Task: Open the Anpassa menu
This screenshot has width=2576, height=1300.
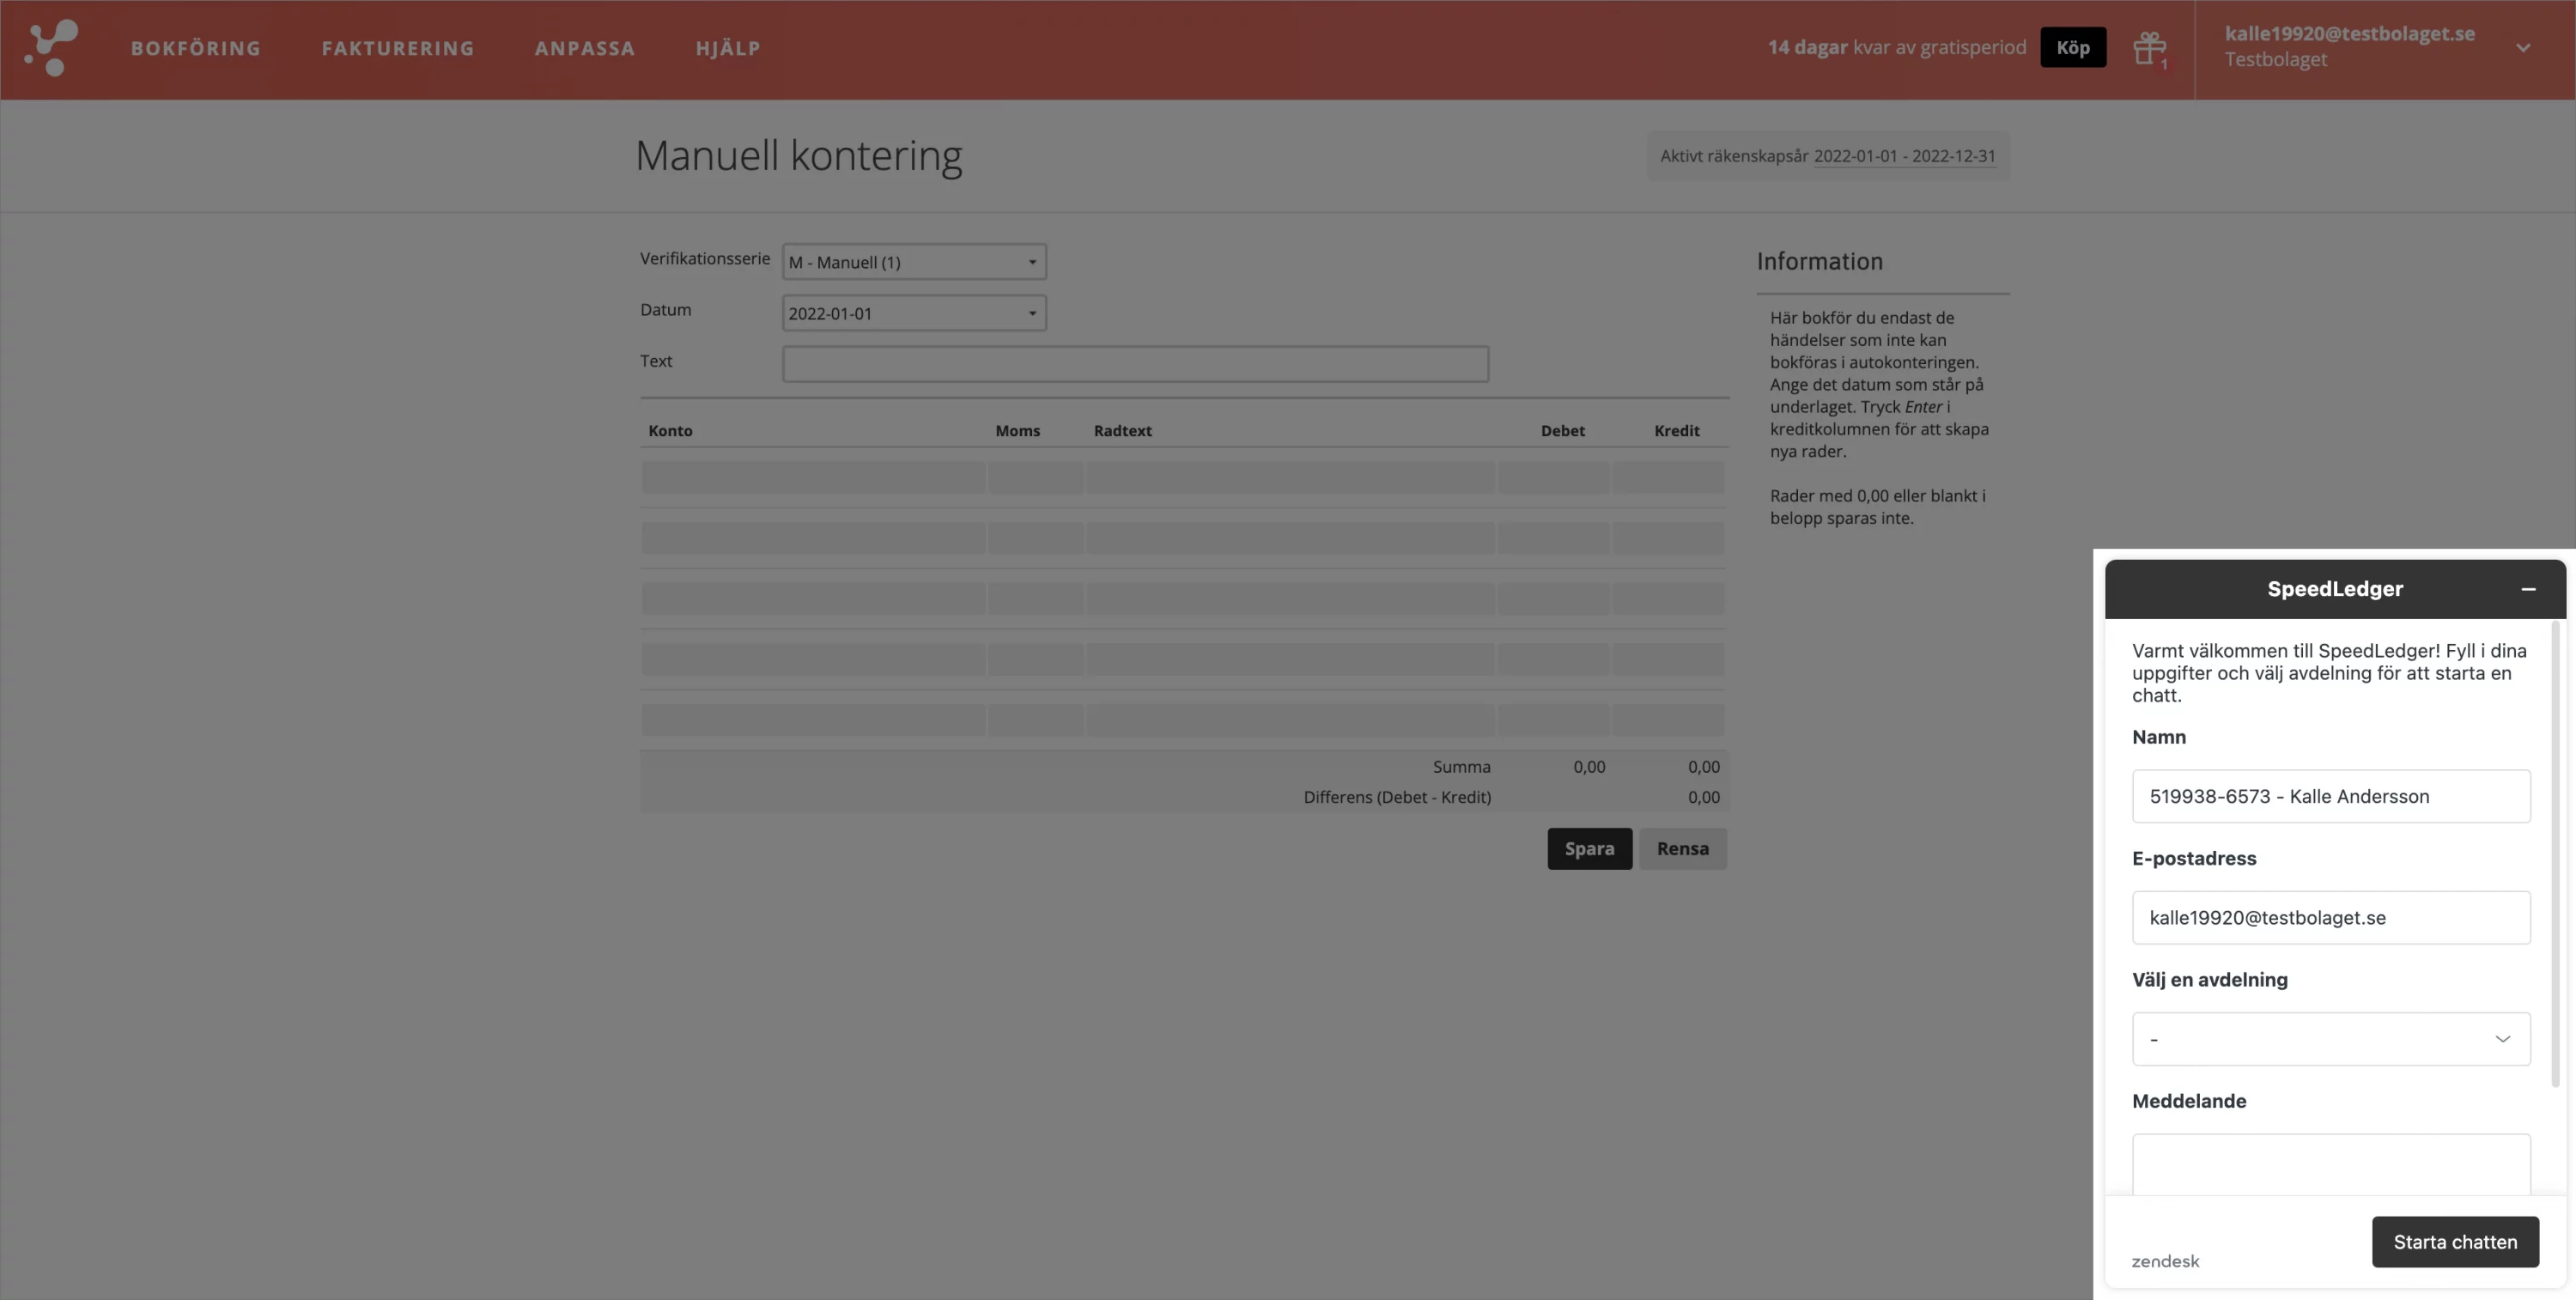Action: [585, 48]
